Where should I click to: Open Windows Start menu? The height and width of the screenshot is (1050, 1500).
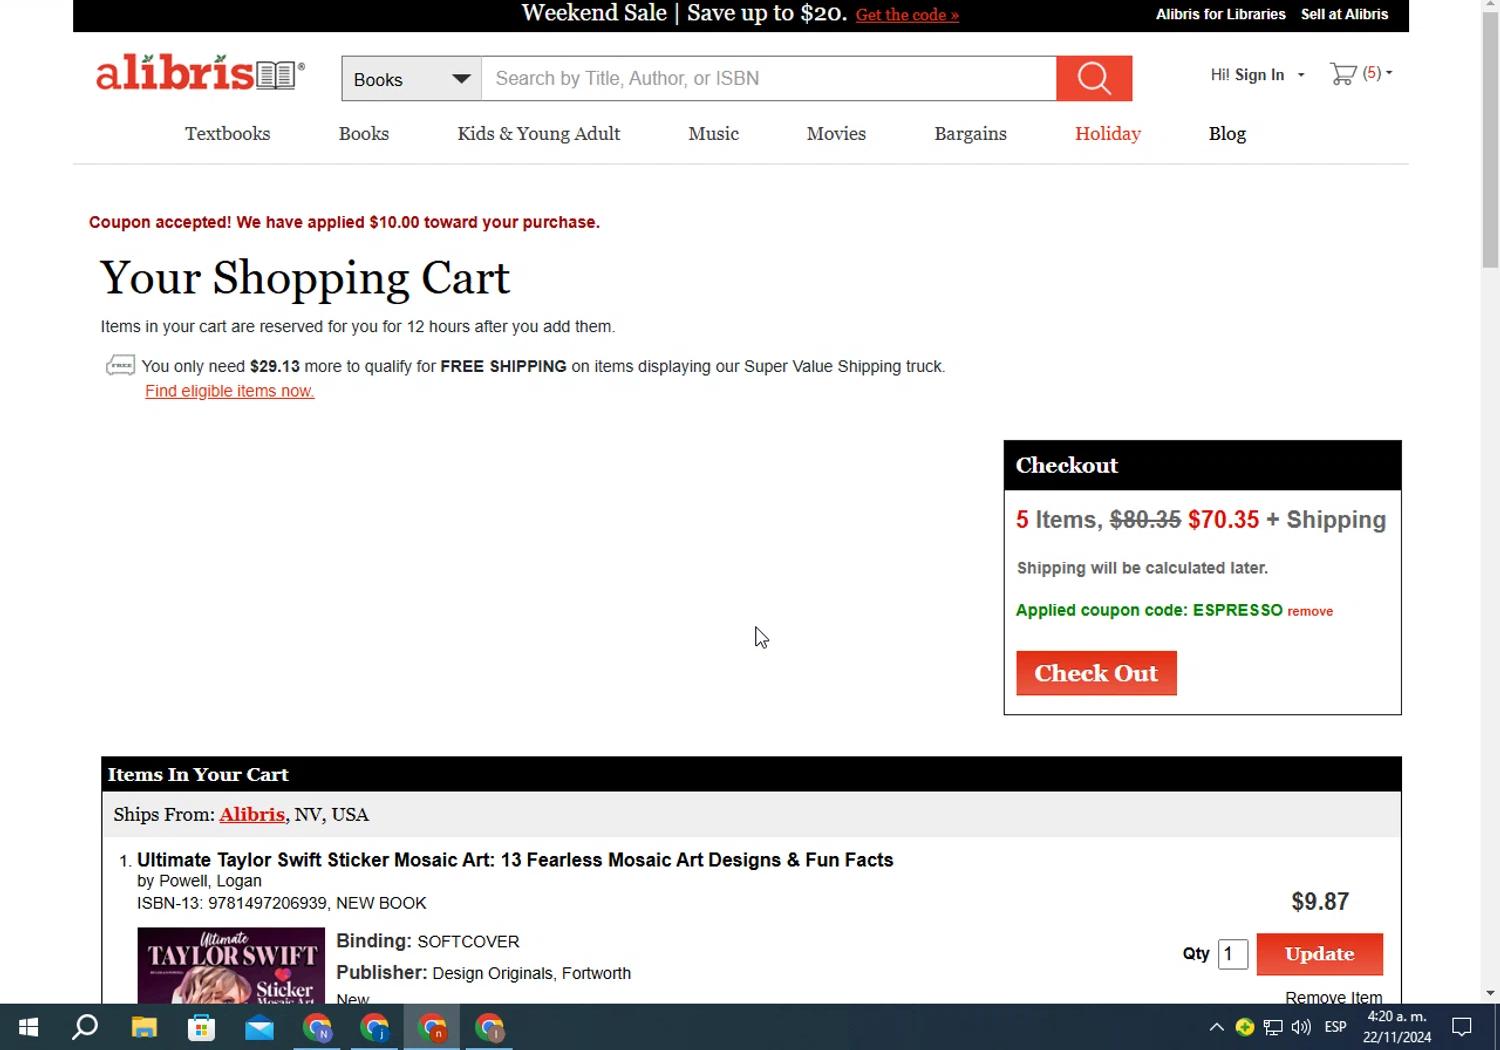28,1027
